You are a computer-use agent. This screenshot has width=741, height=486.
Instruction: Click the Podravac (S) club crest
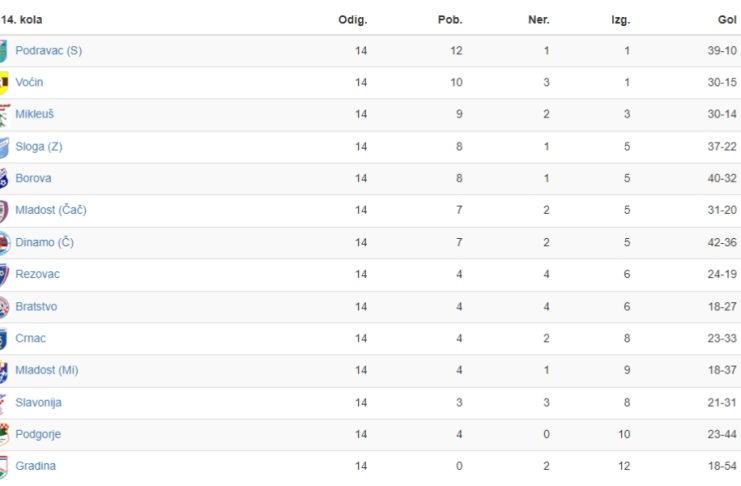click(3, 51)
